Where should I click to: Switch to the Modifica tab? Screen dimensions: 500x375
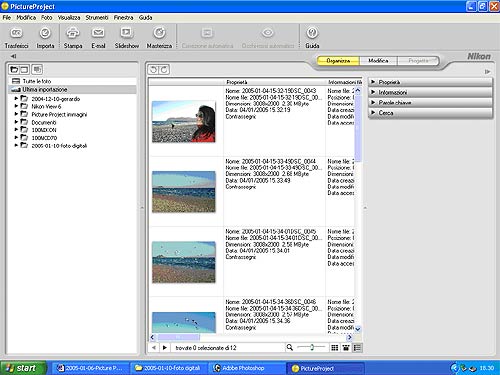click(x=378, y=61)
